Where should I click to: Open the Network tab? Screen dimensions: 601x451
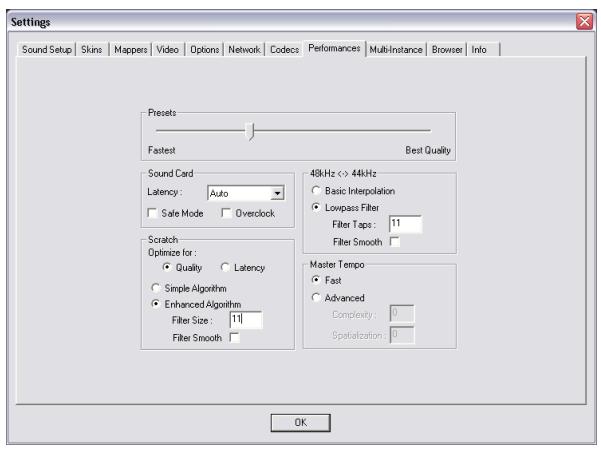pyautogui.click(x=244, y=49)
